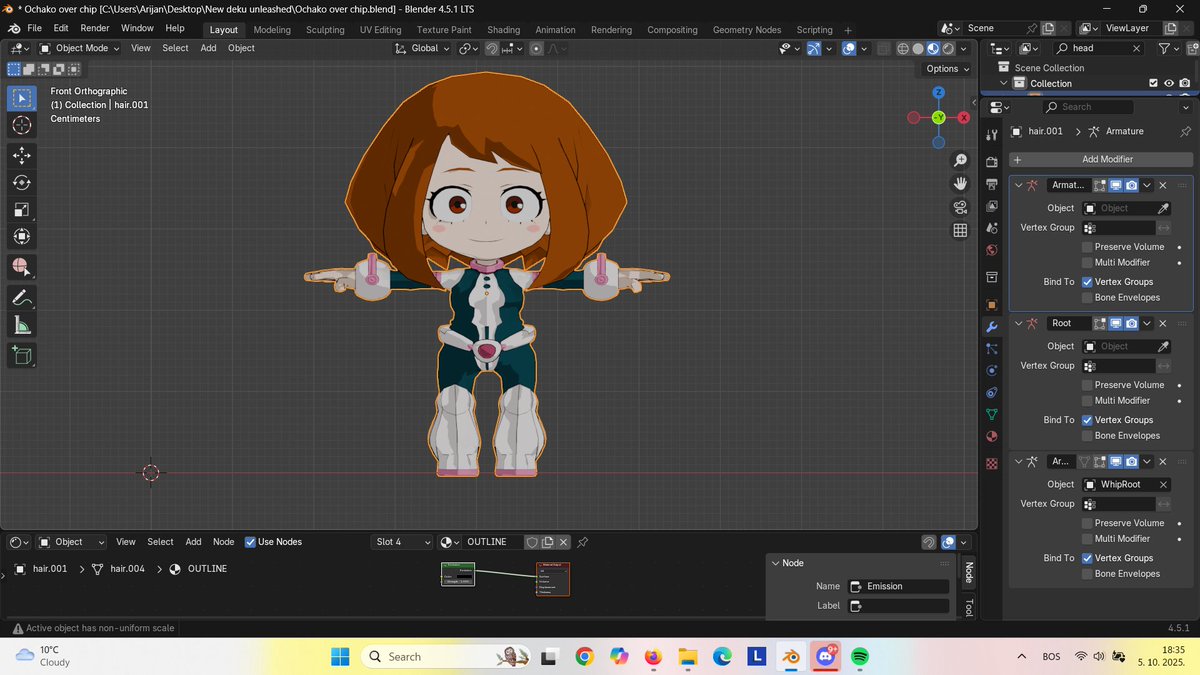Switch perspective/orthographic with the grid icon
The height and width of the screenshot is (675, 1200).
pos(960,230)
